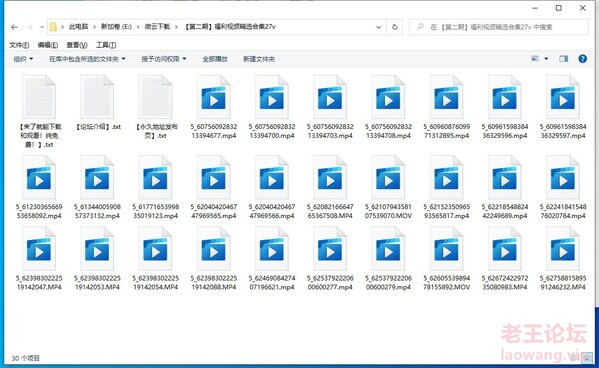Open the recent locations dropdown arrow
Image resolution: width=599 pixels, height=368 pixels.
point(42,27)
